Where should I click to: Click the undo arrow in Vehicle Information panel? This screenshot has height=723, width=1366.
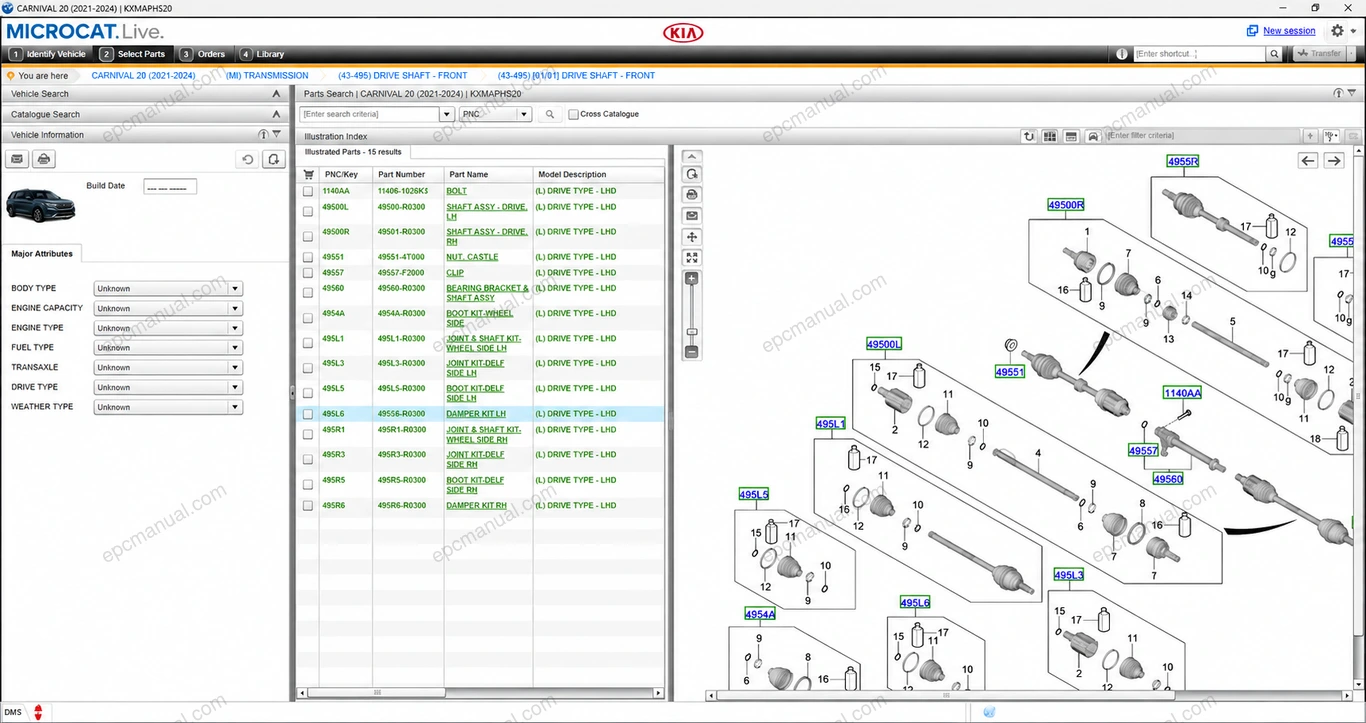(248, 159)
